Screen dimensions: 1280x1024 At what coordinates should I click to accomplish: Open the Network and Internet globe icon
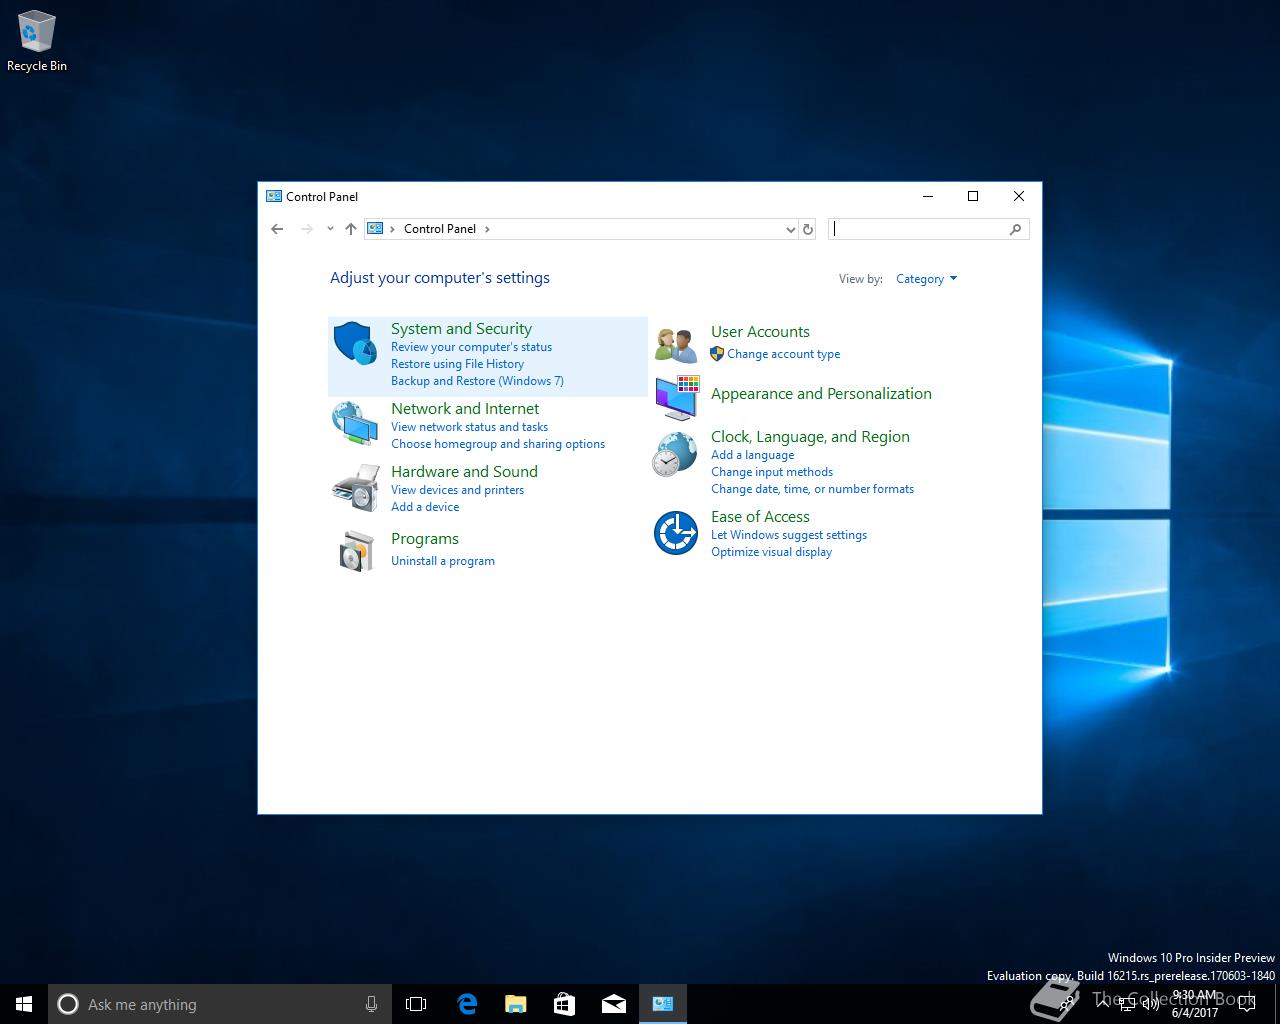355,423
